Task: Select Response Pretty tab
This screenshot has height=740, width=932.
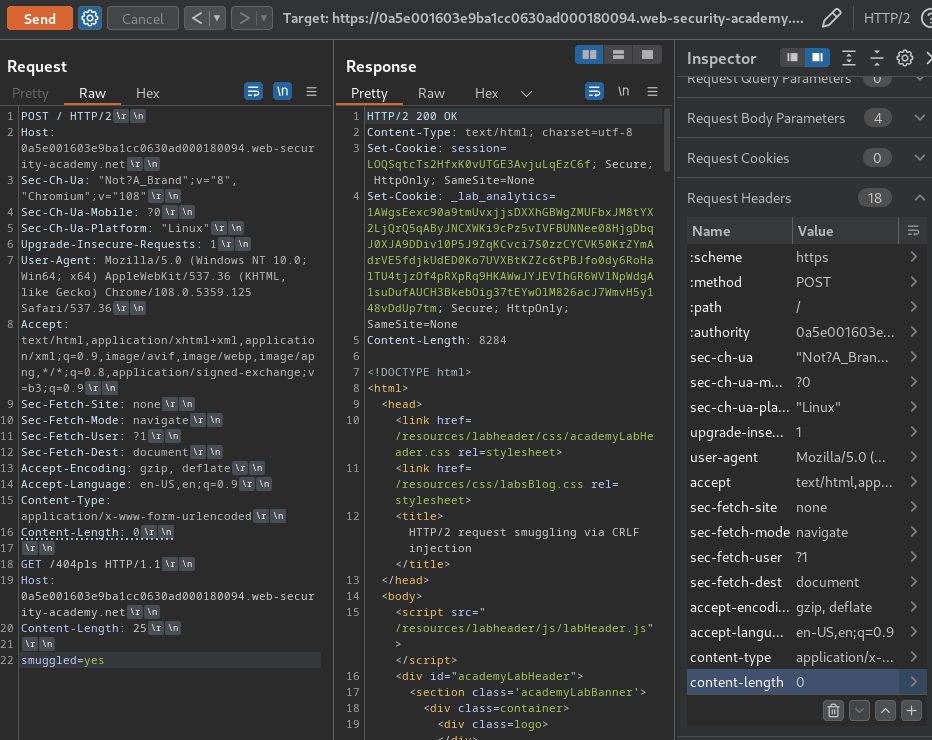Action: (x=369, y=93)
